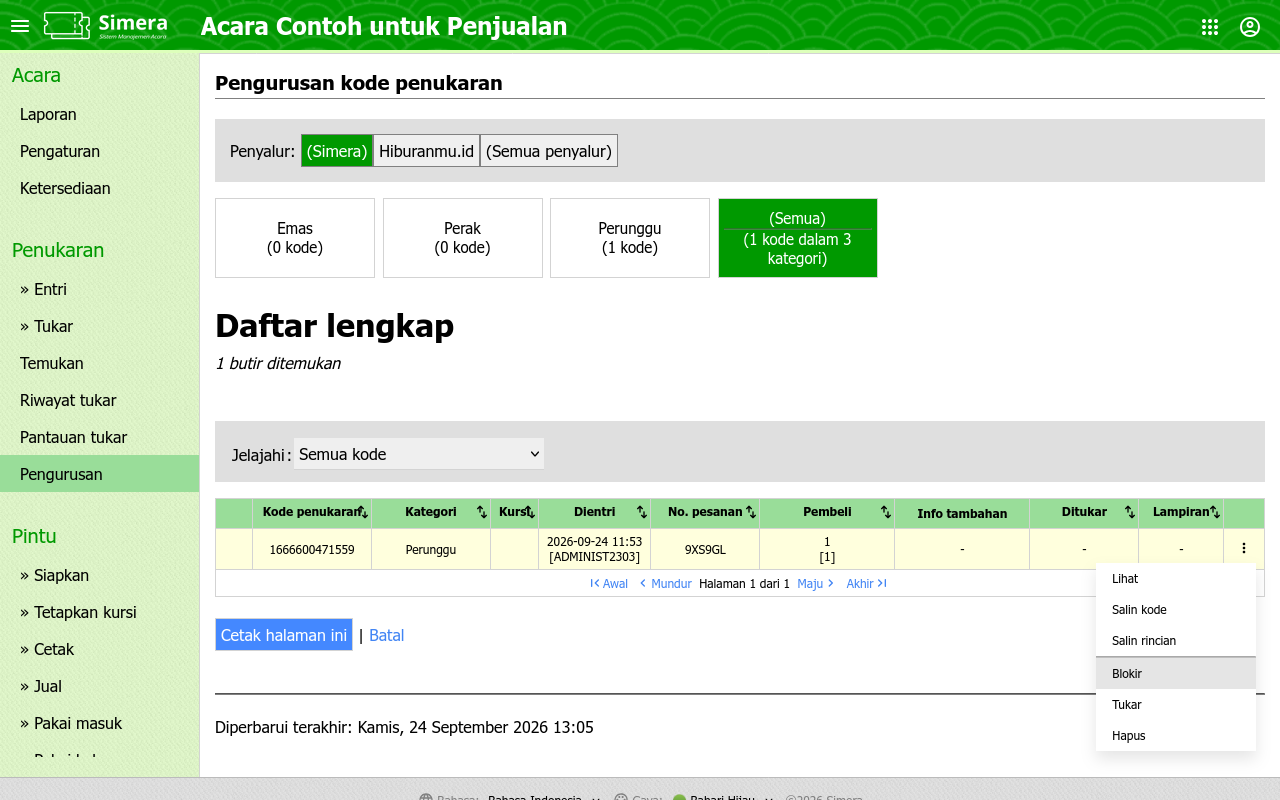Go to Awal first page link
Image resolution: width=1280 pixels, height=800 pixels.
click(x=609, y=584)
